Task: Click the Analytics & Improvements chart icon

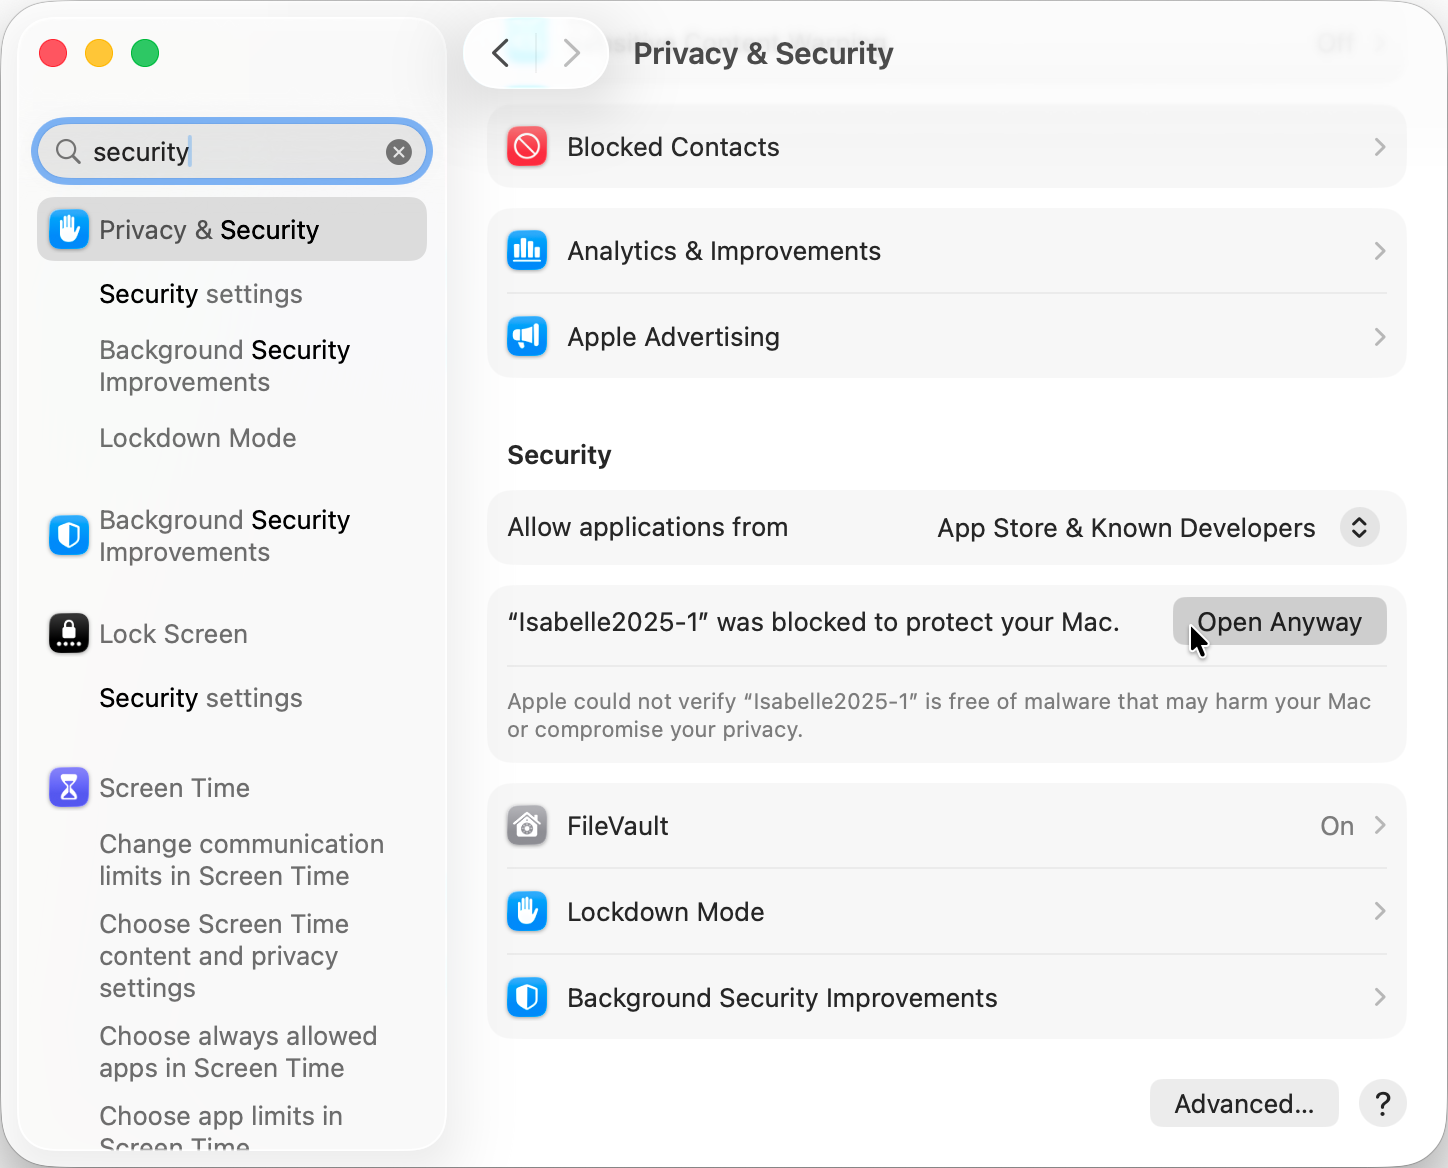Action: point(527,251)
